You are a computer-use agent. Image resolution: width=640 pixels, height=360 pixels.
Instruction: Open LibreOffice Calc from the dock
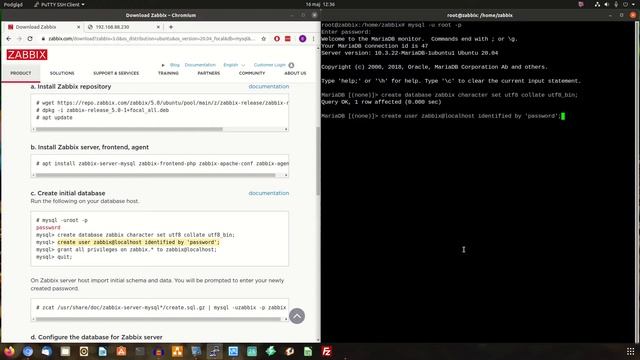coord(308,351)
